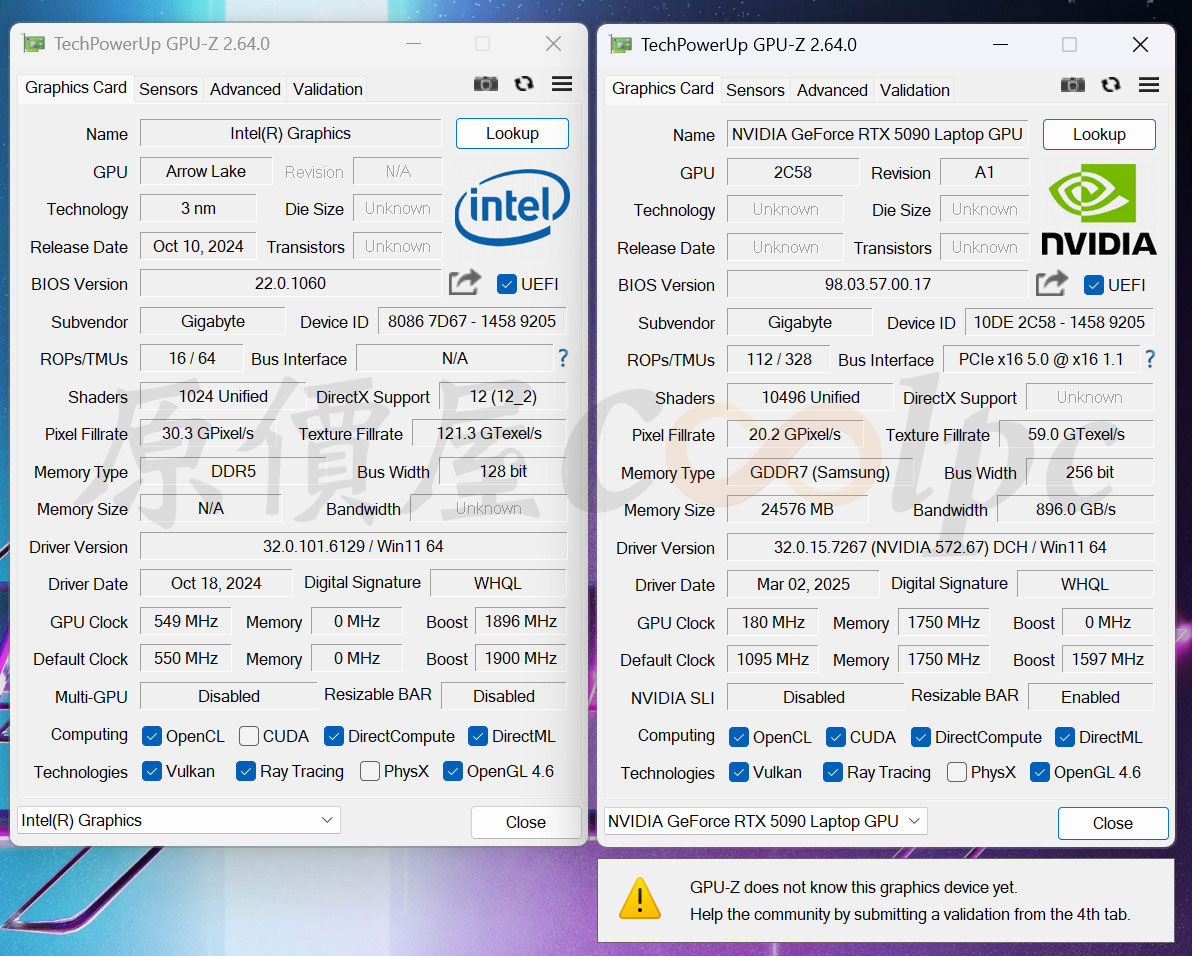Click the yellow warning icon in notification
Viewport: 1192px width, 956px height.
(x=640, y=899)
